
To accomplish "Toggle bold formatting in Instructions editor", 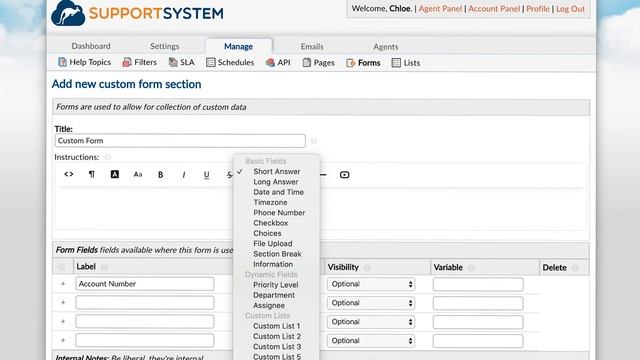I will (x=161, y=175).
